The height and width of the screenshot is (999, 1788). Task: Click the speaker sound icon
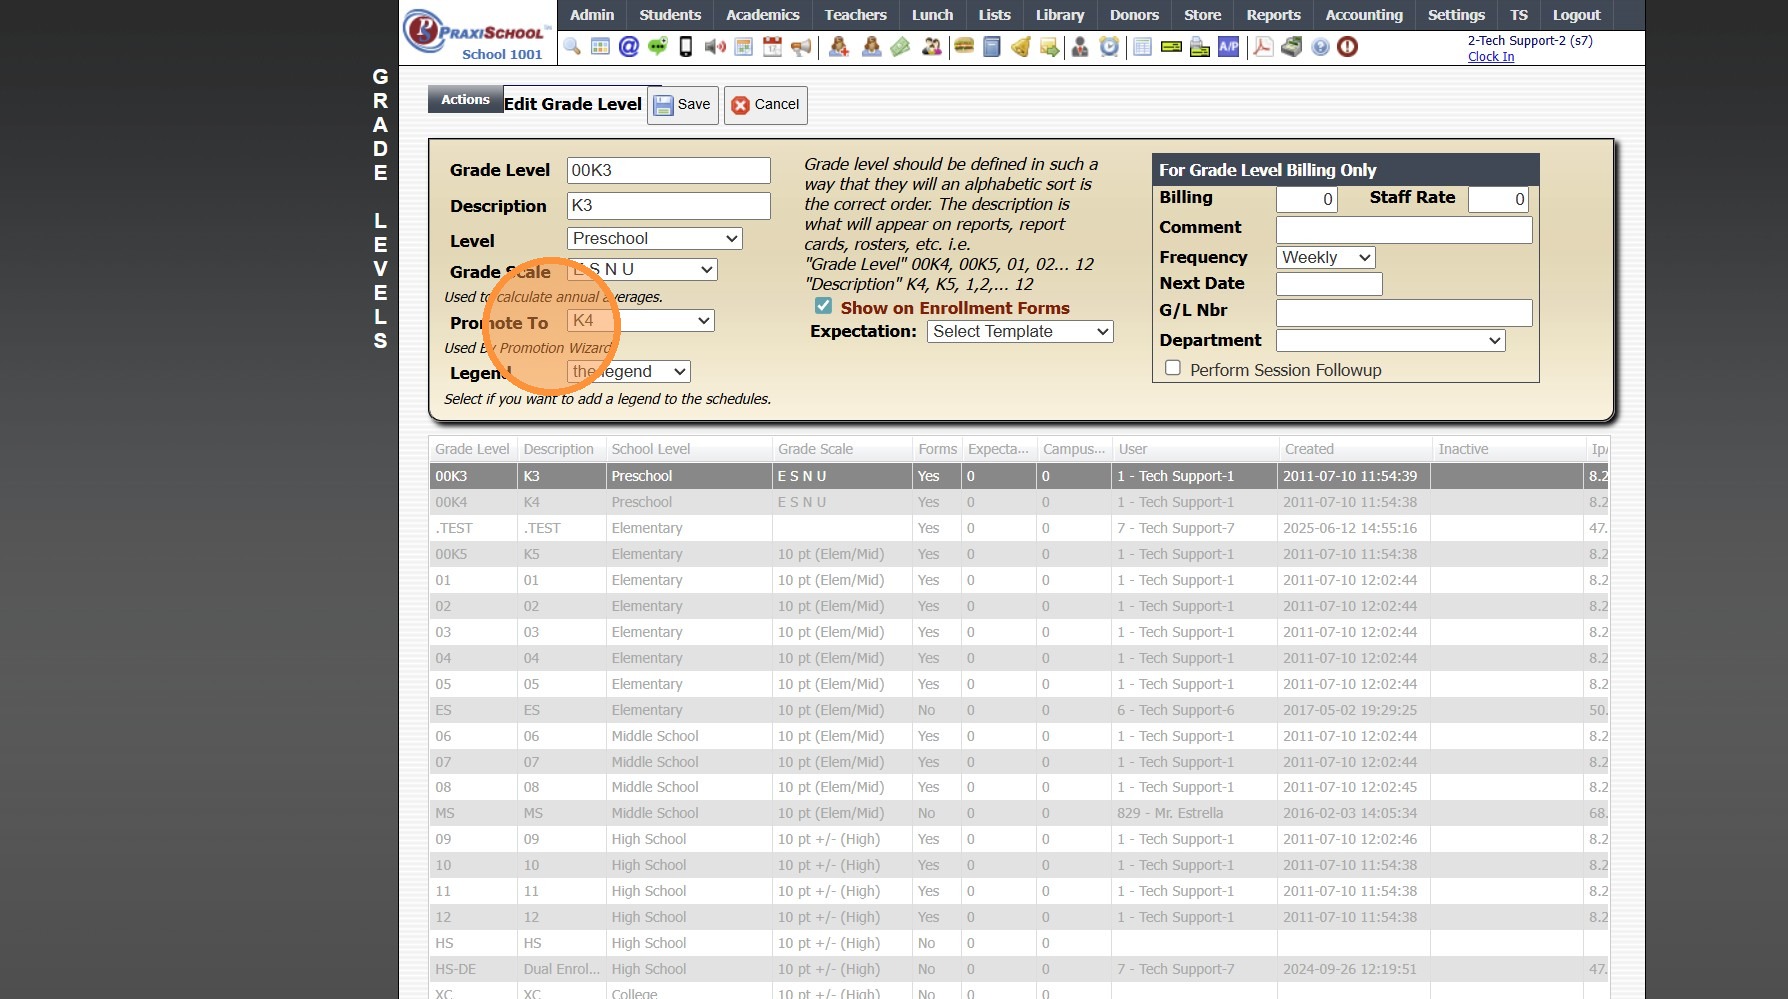(715, 46)
